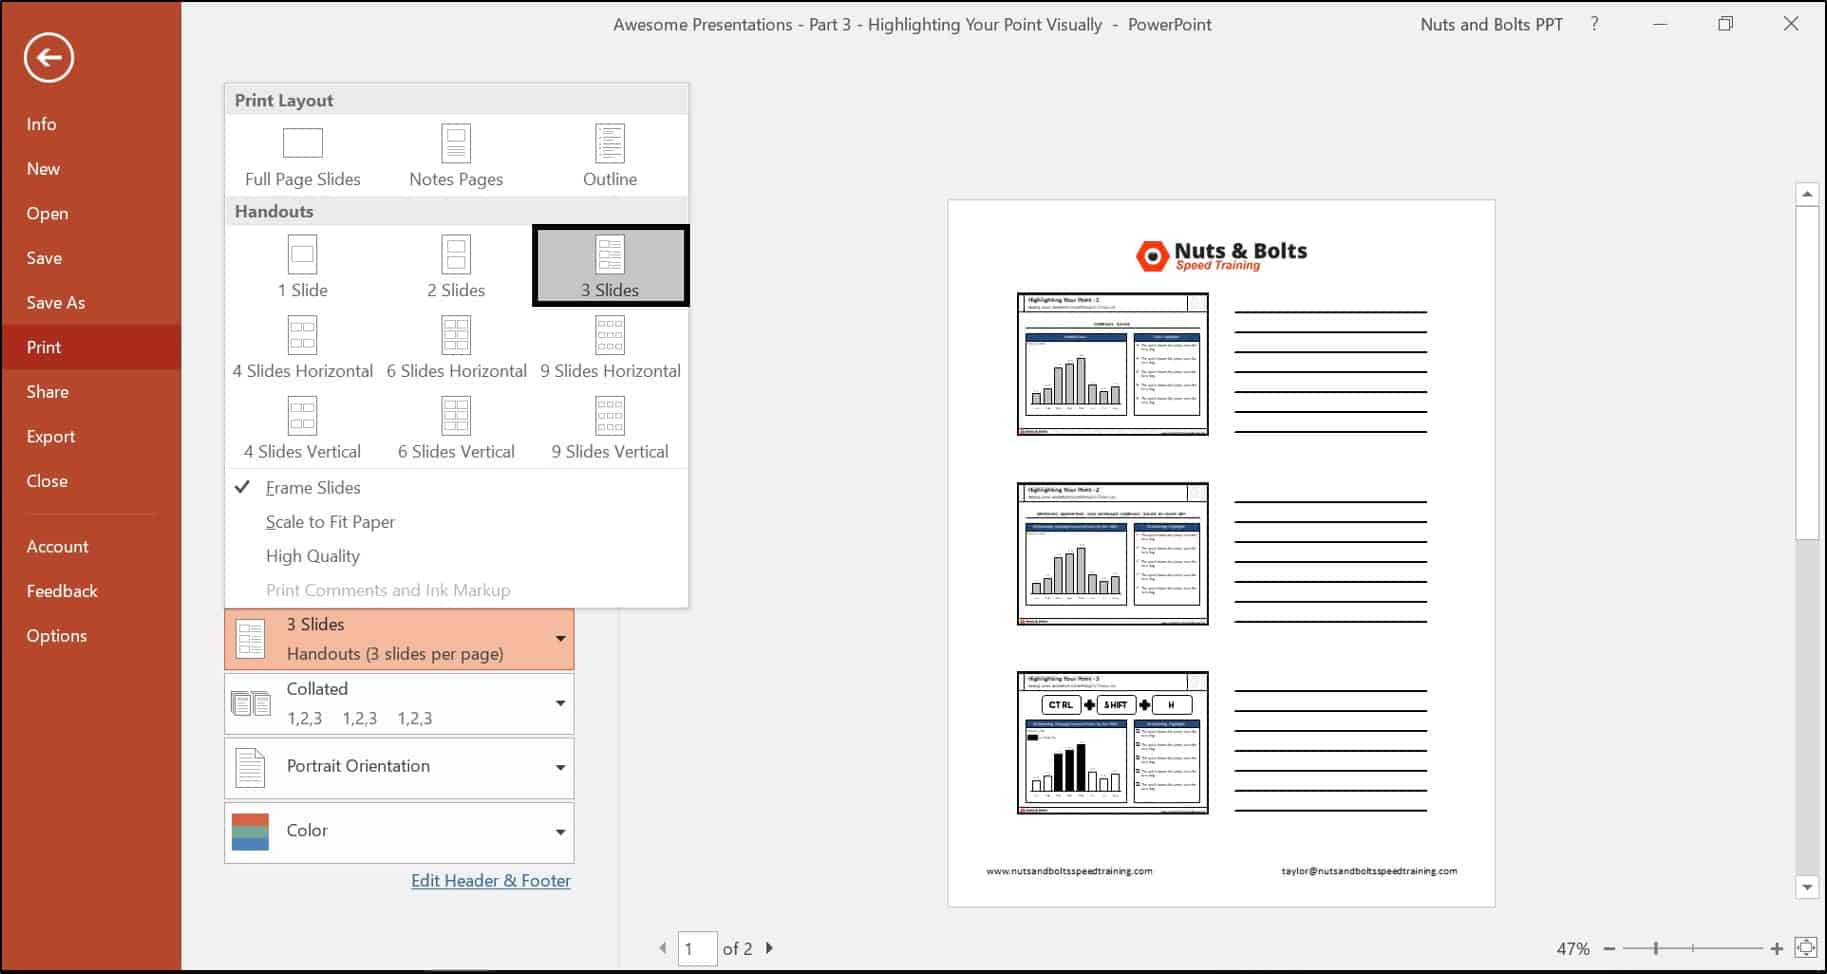
Task: Open PowerPoint Options
Action: pyautogui.click(x=91, y=636)
